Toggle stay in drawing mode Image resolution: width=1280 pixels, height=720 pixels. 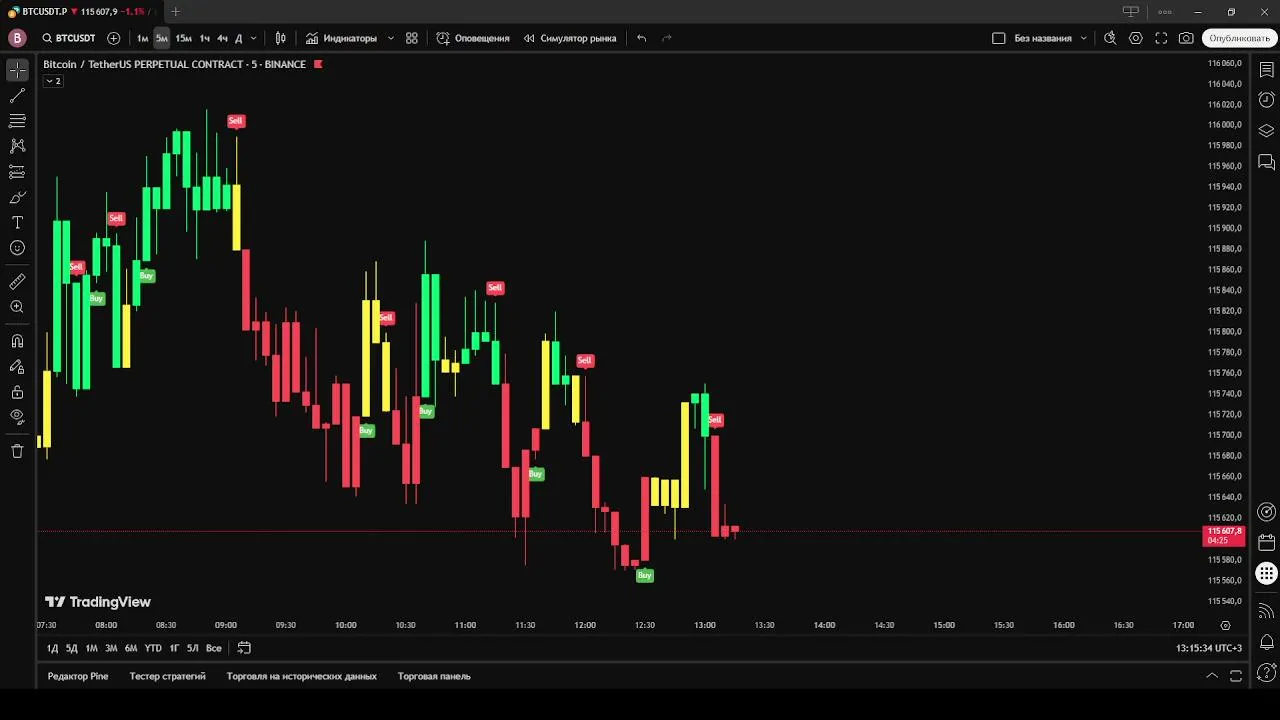pyautogui.click(x=17, y=366)
